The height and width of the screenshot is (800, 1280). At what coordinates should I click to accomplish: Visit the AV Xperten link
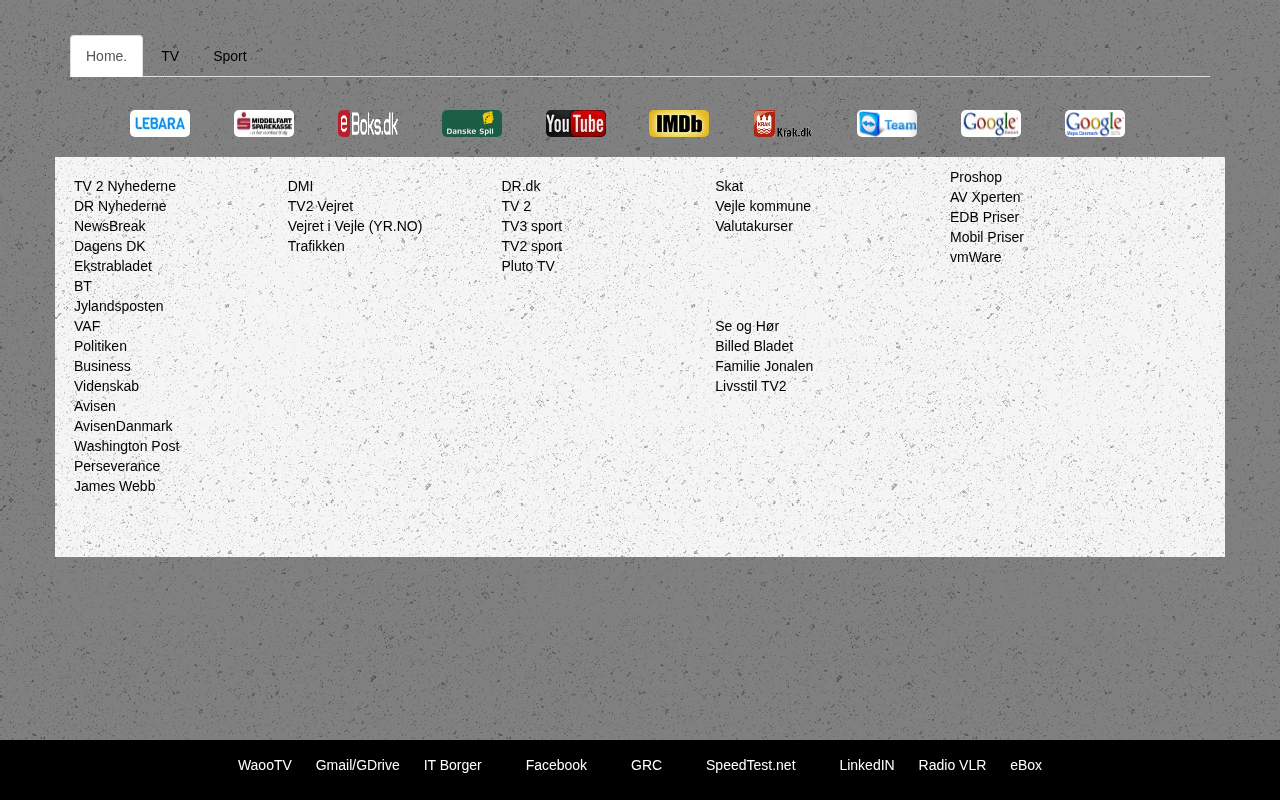pyautogui.click(x=985, y=197)
